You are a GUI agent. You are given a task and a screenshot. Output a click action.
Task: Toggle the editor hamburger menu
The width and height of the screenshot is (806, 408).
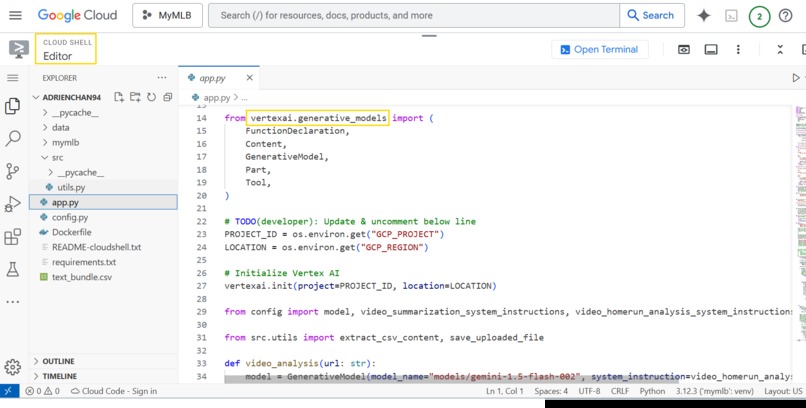[13, 78]
